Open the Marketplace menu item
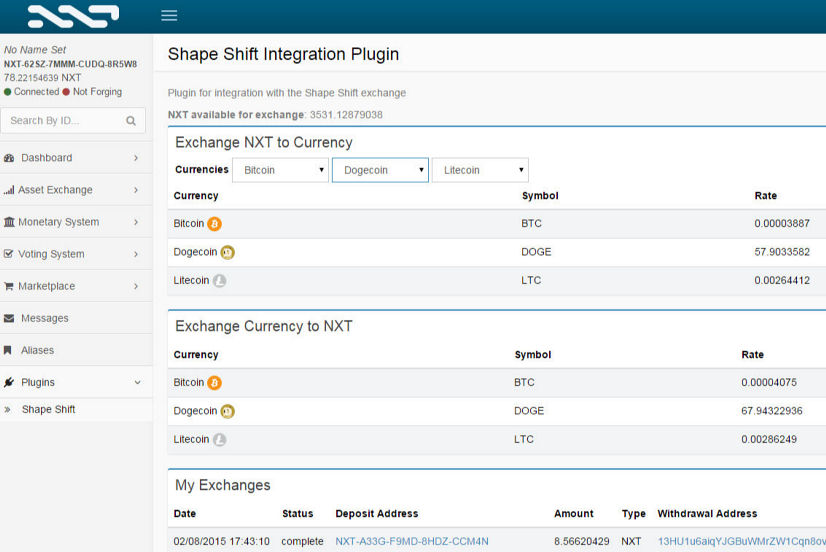The width and height of the screenshot is (826, 552). (76, 287)
